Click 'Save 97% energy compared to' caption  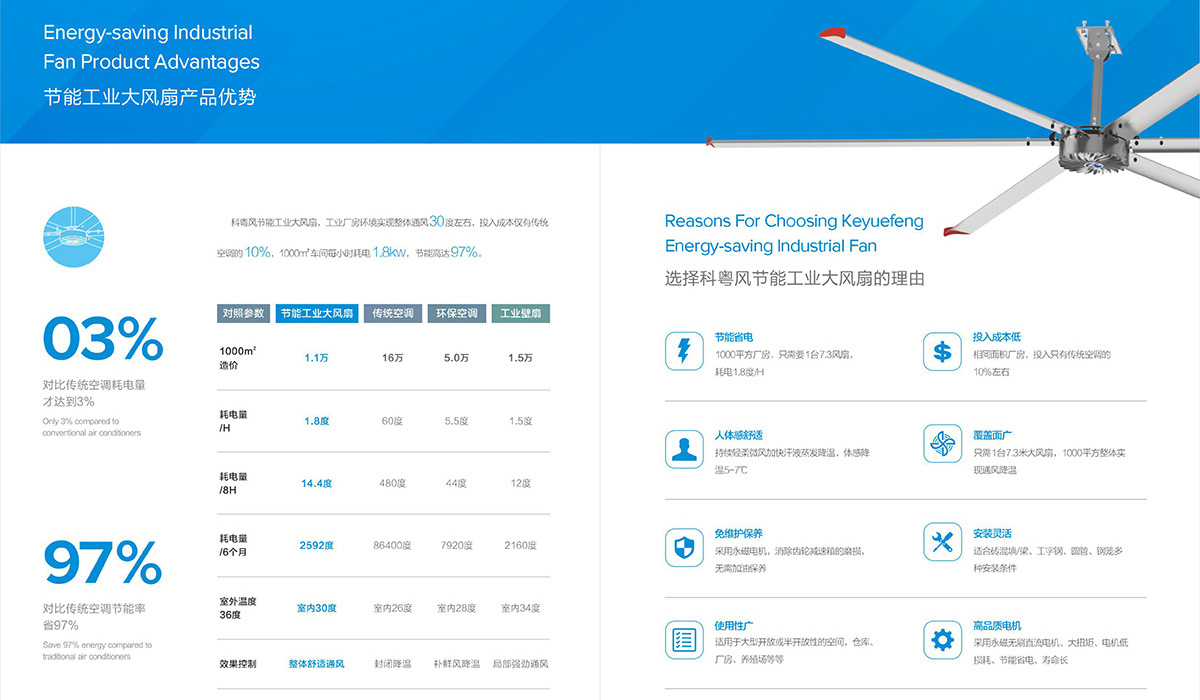[x=97, y=645]
